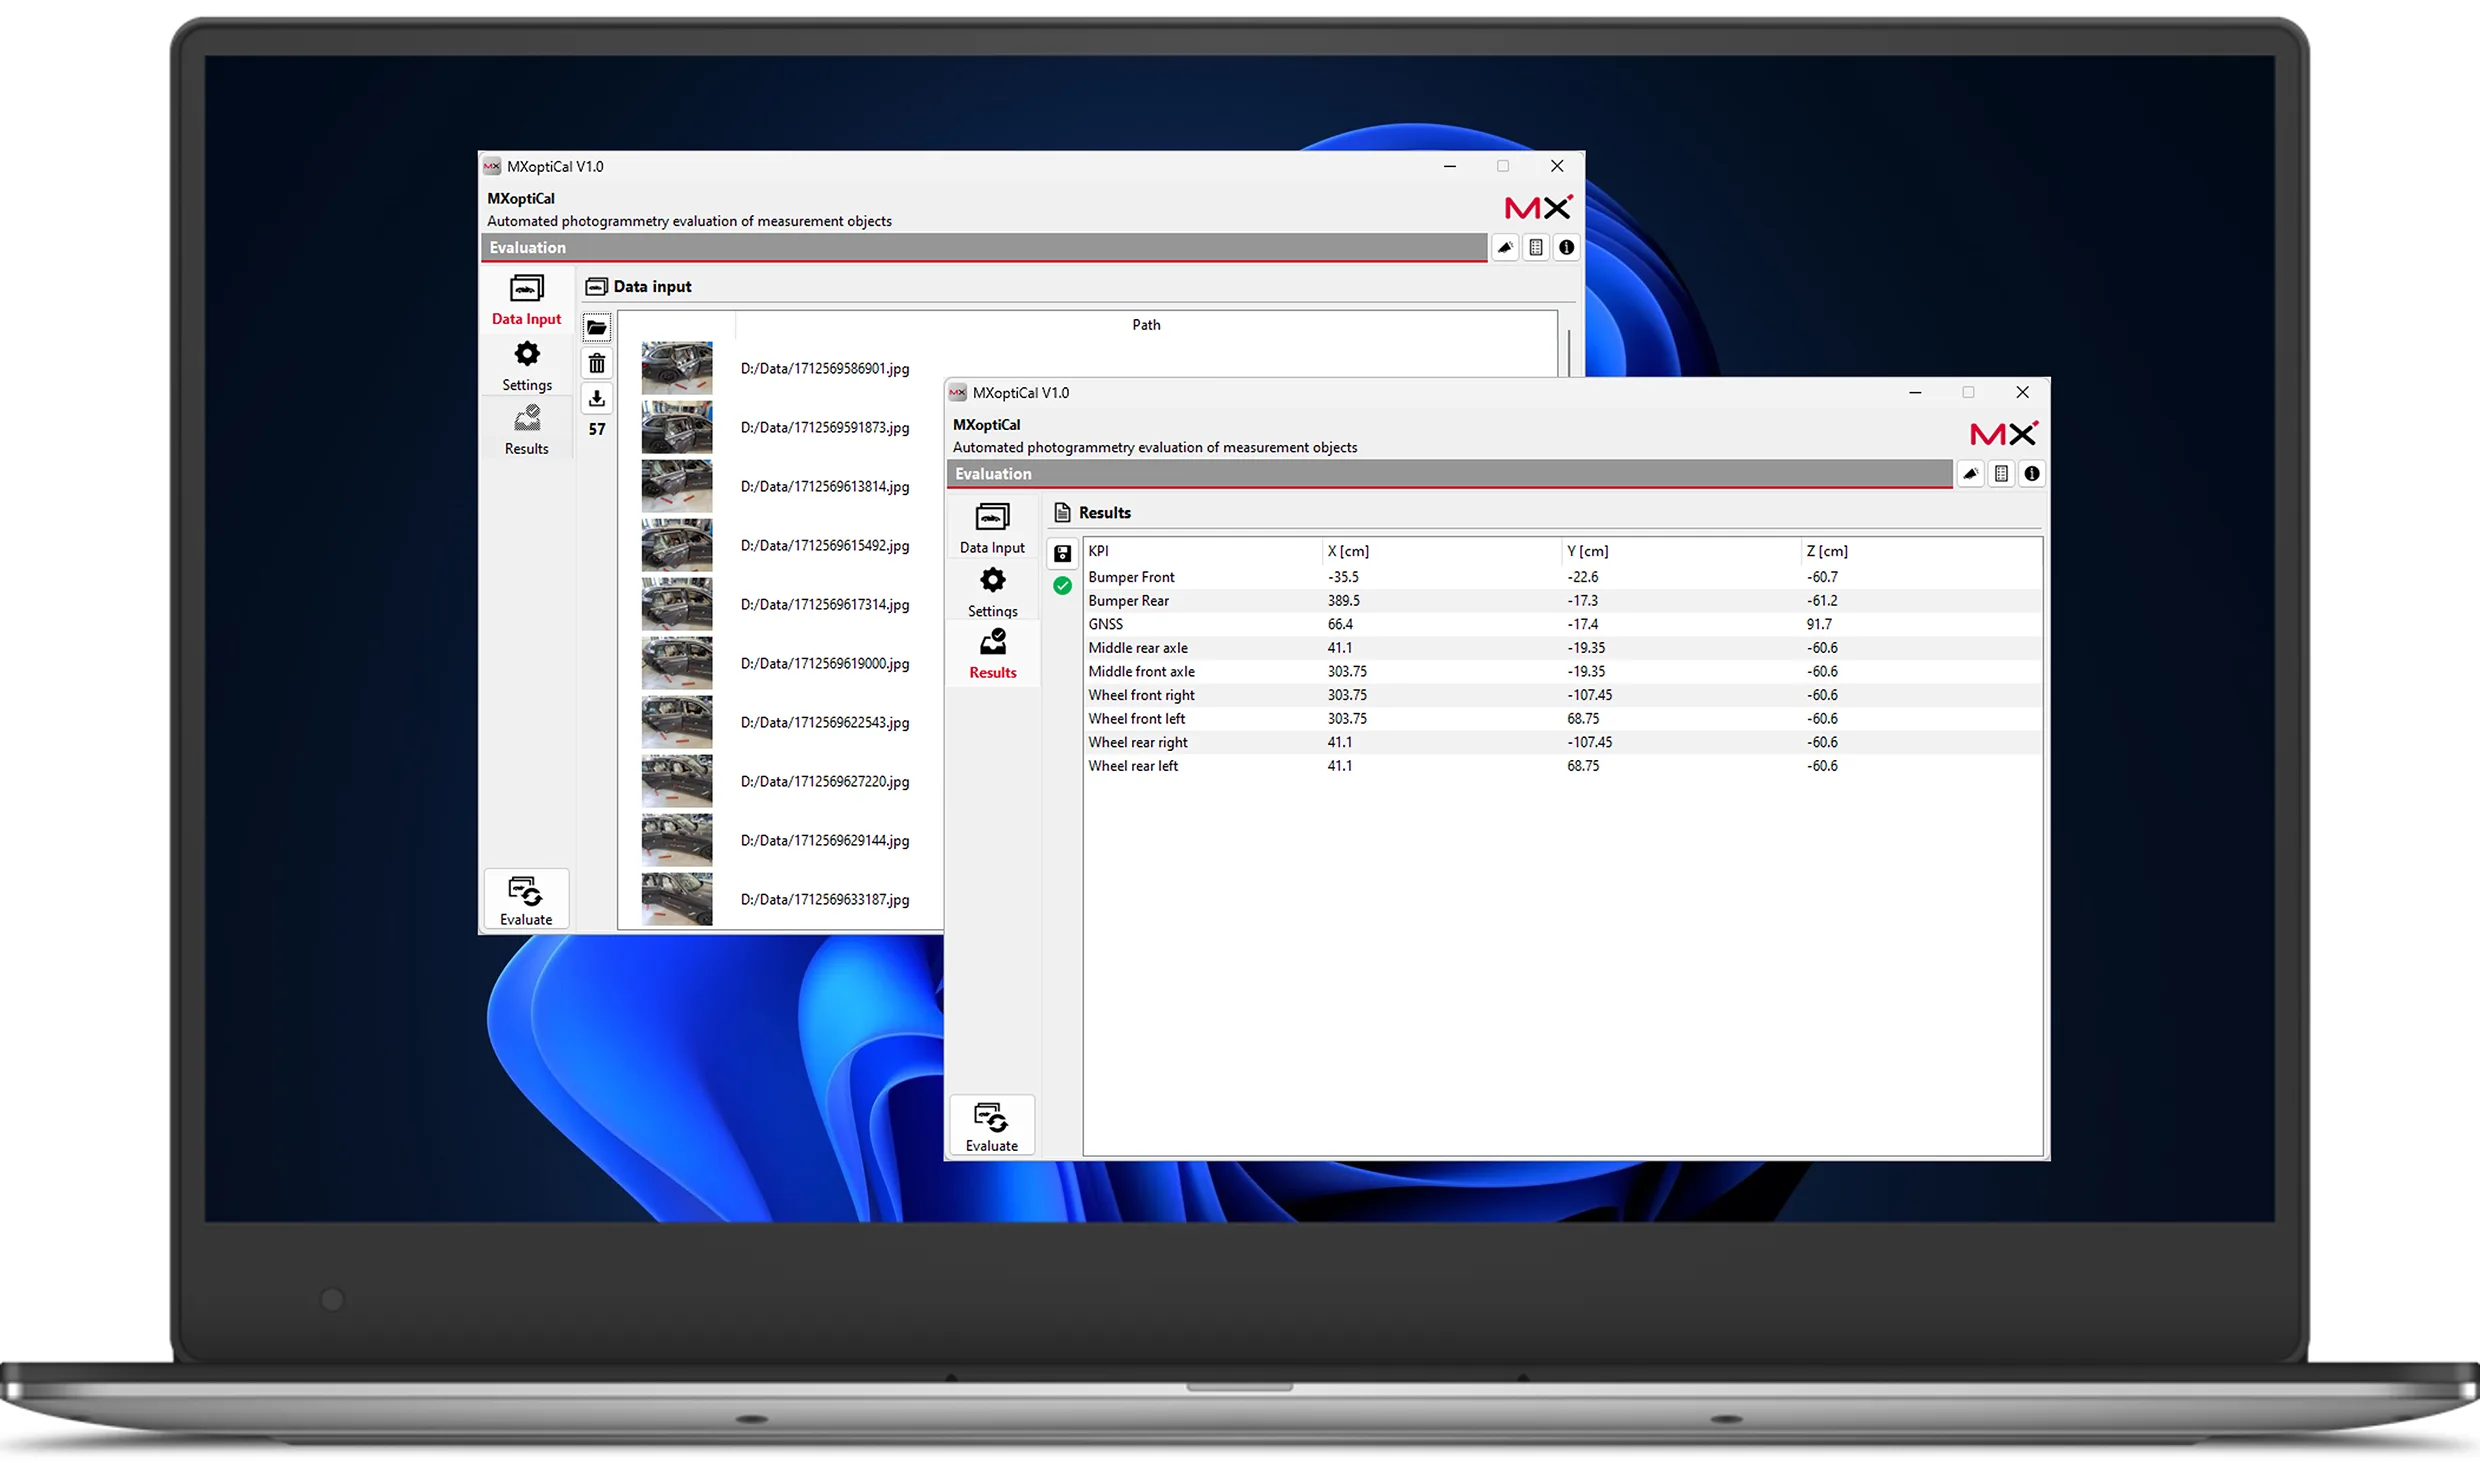This screenshot has height=1462, width=2480.
Task: Click the save icon beside the results table
Action: tap(1062, 553)
